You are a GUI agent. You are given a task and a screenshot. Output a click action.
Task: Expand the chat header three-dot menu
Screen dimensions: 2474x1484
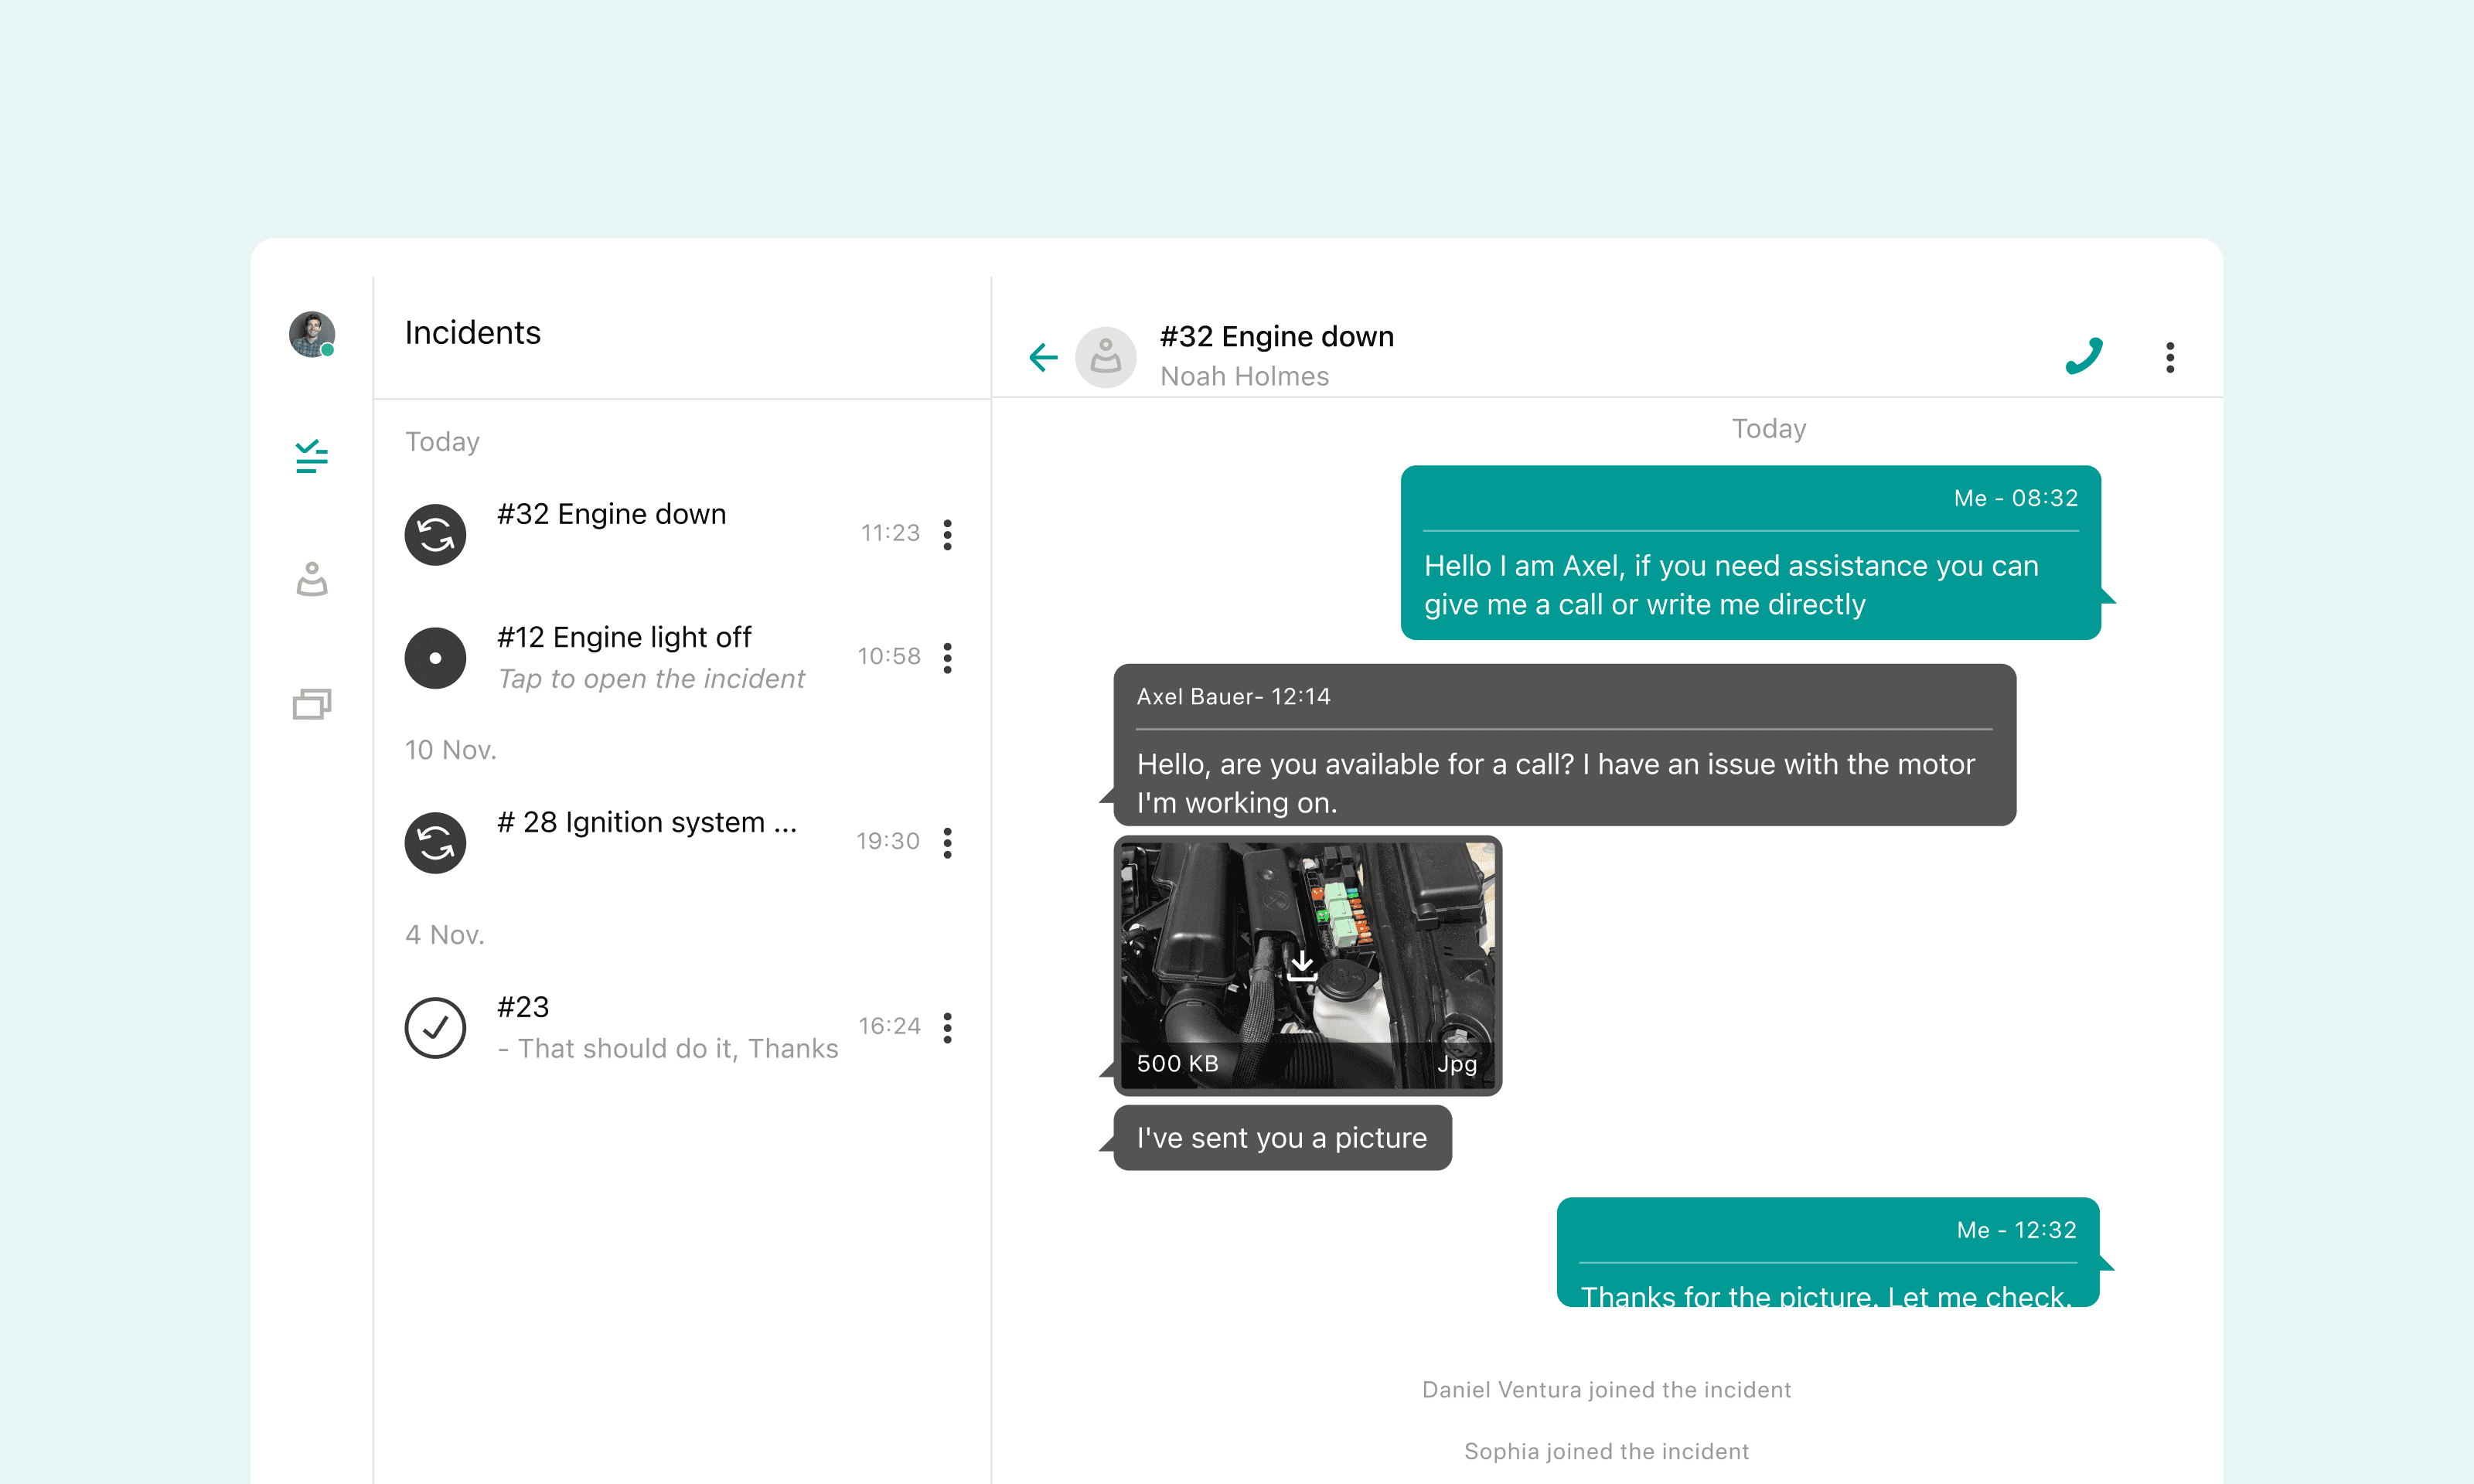[x=2169, y=357]
